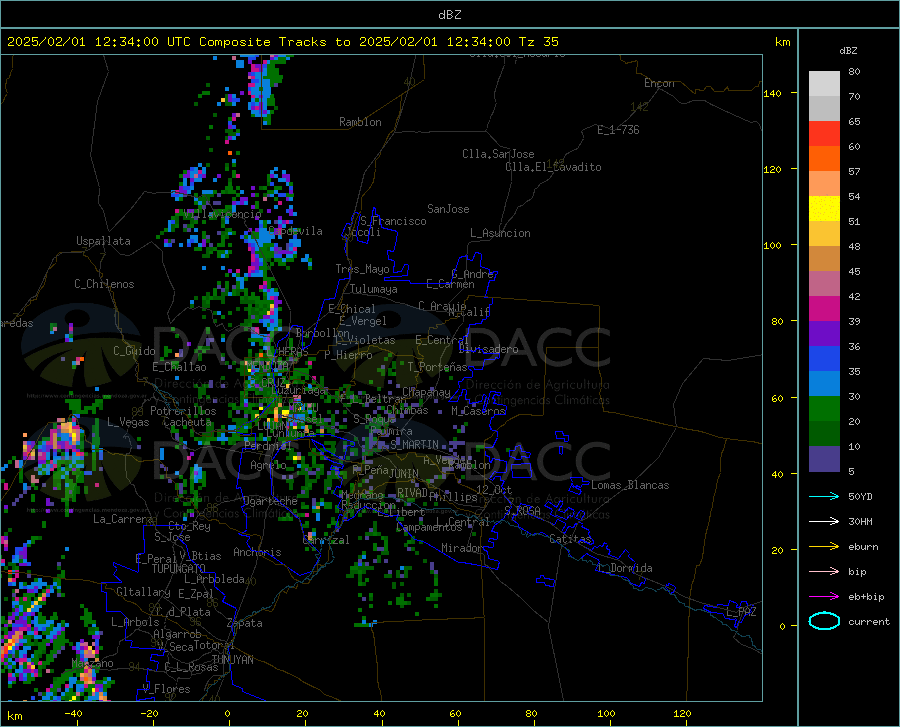Screen dimensions: 900x727
Task: Click the Mirador map label
Action: pos(461,548)
